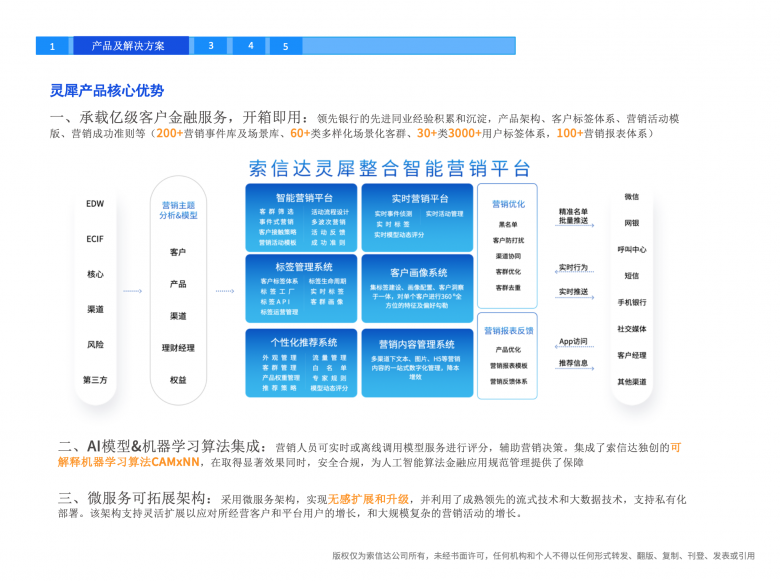Switch to section tab 3
The image size is (780, 581).
click(211, 46)
